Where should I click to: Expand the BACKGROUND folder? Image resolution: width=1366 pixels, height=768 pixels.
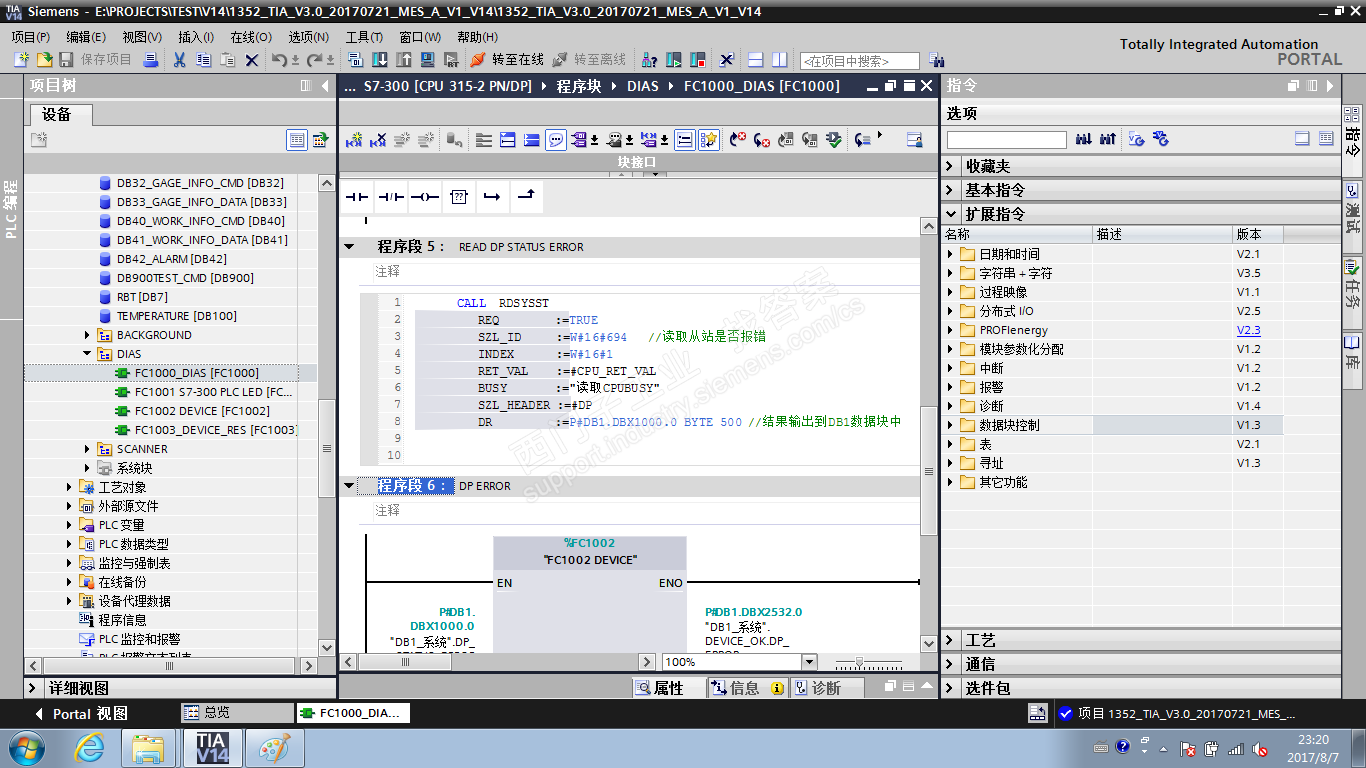[x=87, y=335]
